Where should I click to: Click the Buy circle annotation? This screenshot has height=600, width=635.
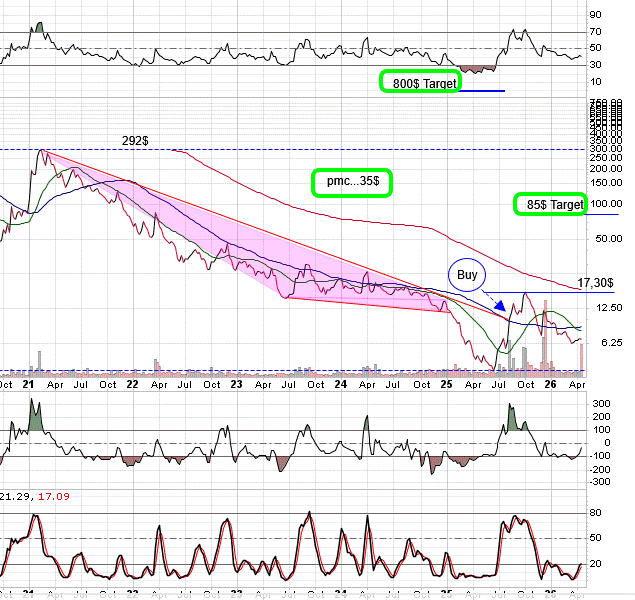tap(467, 274)
